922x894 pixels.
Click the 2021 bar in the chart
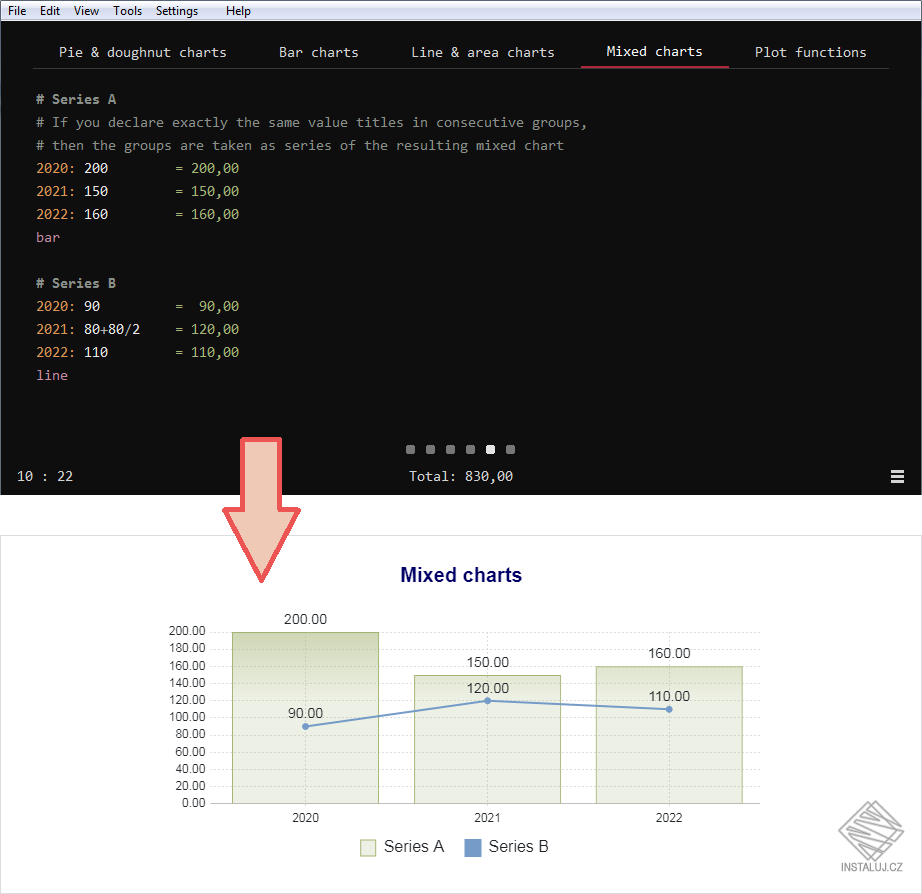(487, 739)
